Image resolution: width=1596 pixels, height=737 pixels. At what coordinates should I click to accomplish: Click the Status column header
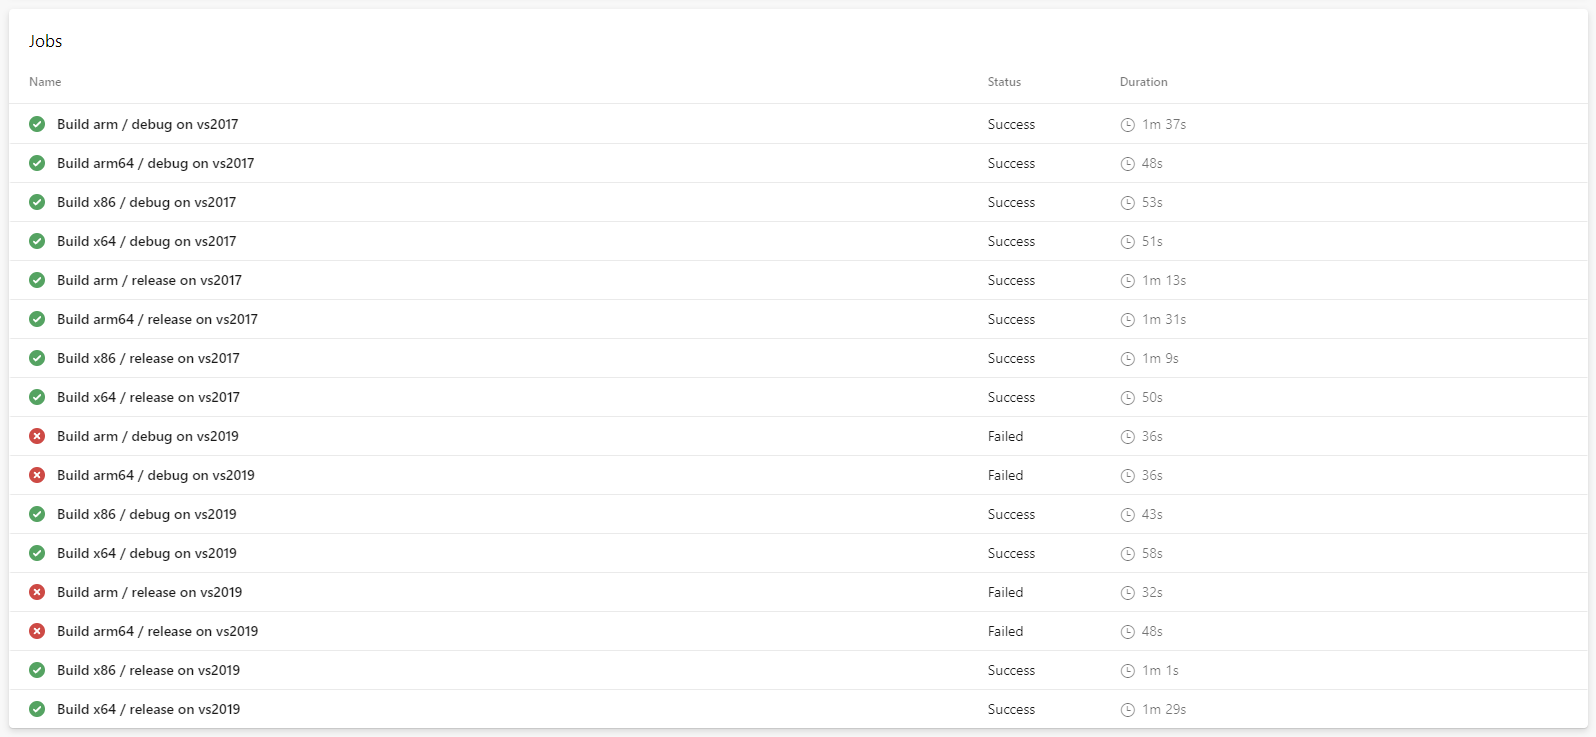[1004, 82]
